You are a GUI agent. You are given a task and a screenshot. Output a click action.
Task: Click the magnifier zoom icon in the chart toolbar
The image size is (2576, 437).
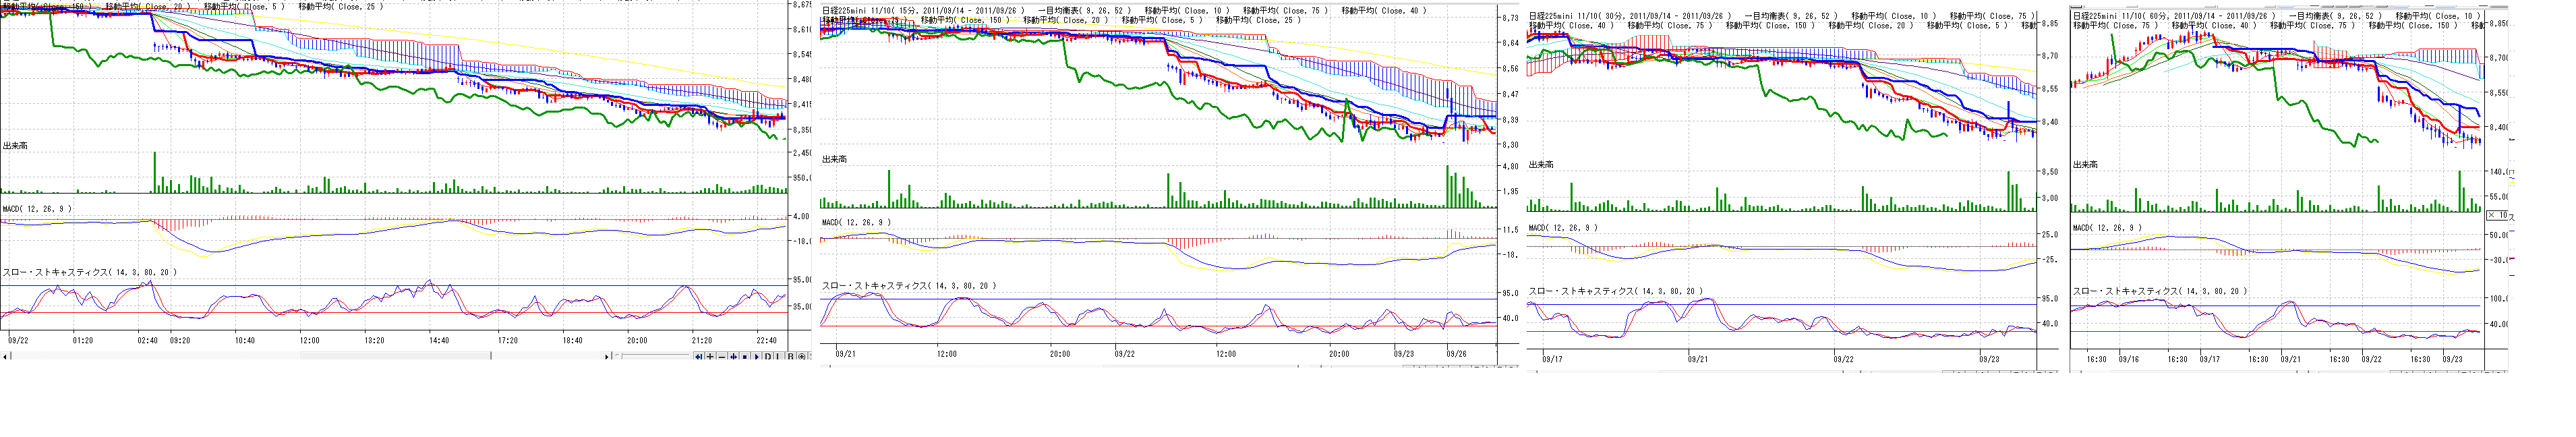coord(802,357)
